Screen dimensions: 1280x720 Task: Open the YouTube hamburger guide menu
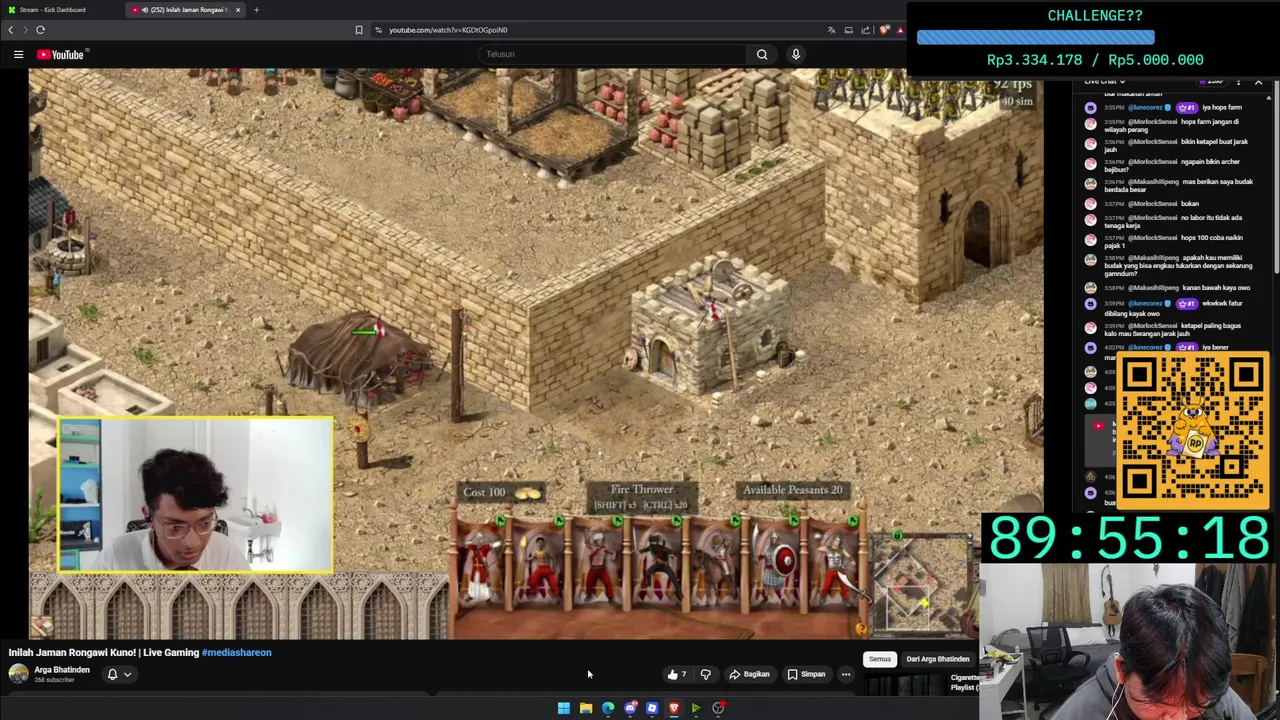pyautogui.click(x=18, y=55)
